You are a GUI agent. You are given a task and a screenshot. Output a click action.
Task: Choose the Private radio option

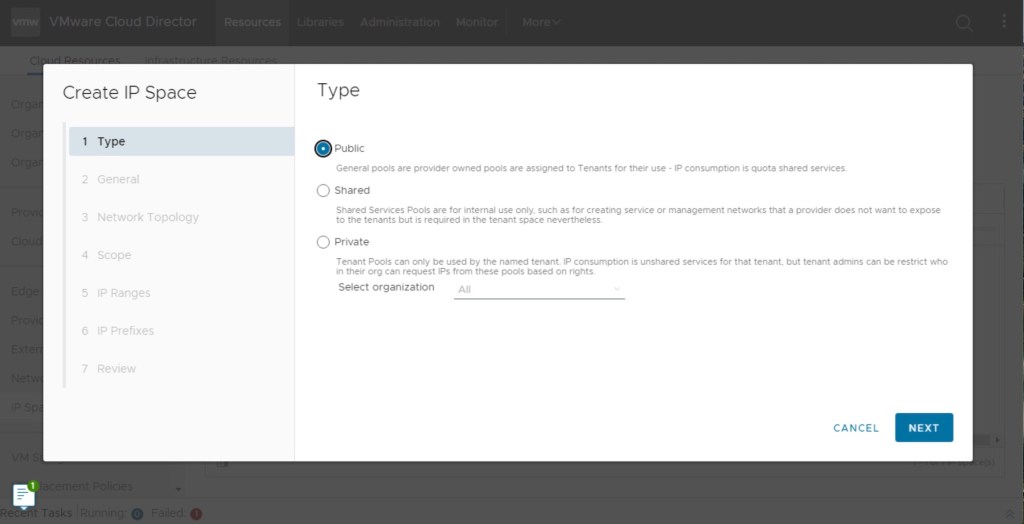tap(323, 242)
